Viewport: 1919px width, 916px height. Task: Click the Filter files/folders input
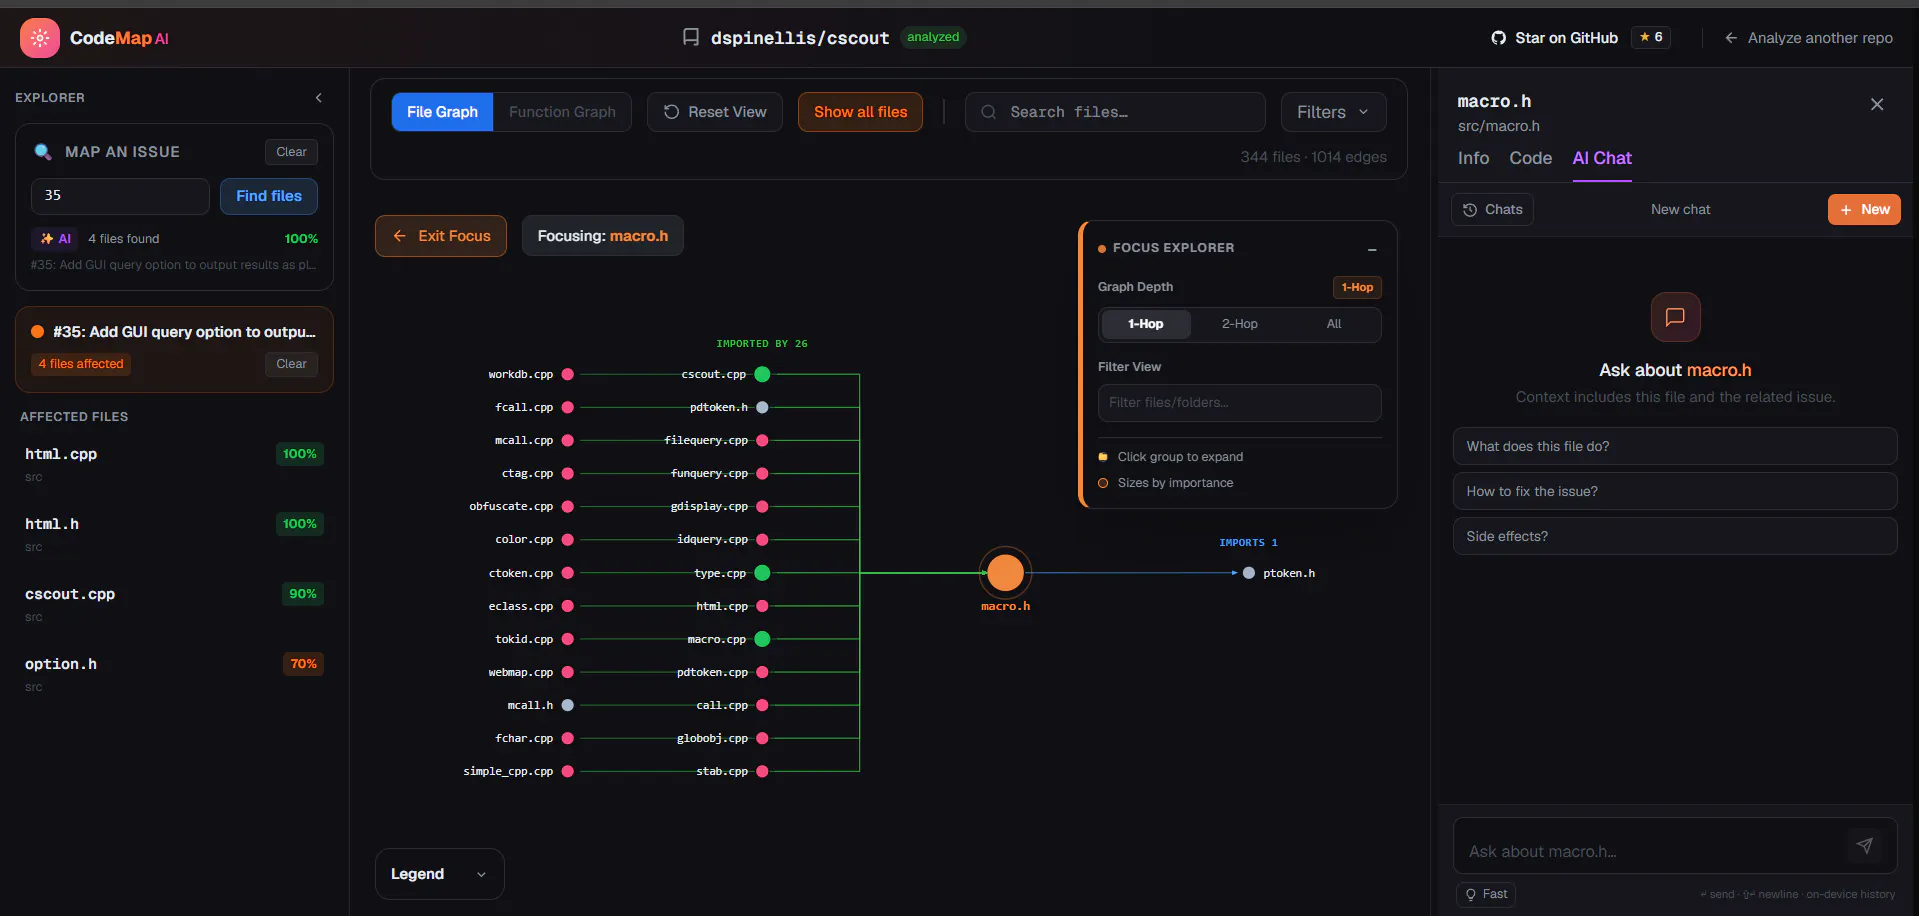click(x=1239, y=403)
